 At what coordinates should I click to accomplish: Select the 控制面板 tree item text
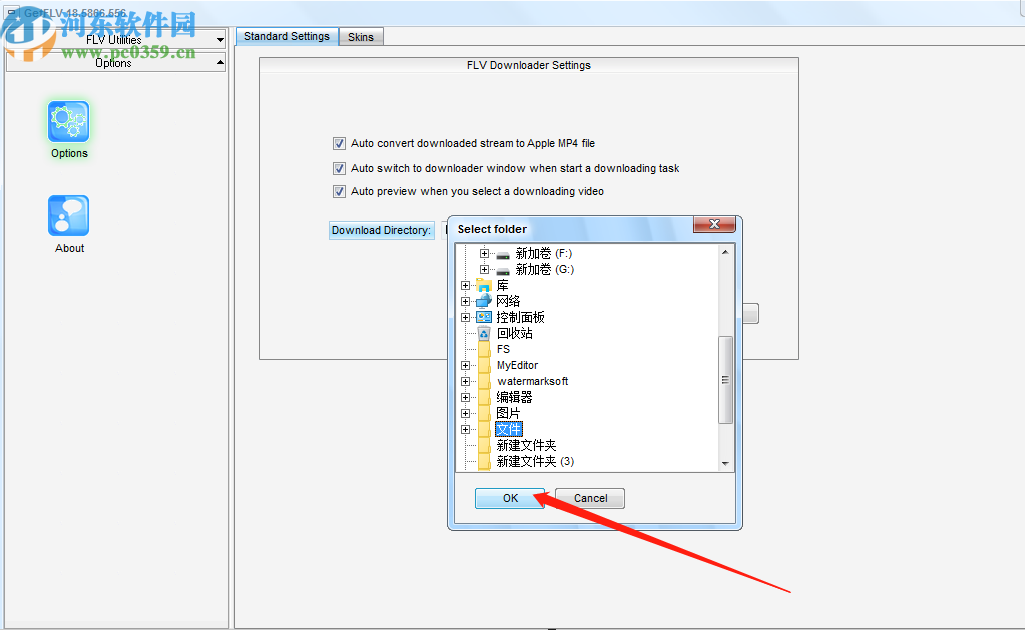tap(520, 318)
